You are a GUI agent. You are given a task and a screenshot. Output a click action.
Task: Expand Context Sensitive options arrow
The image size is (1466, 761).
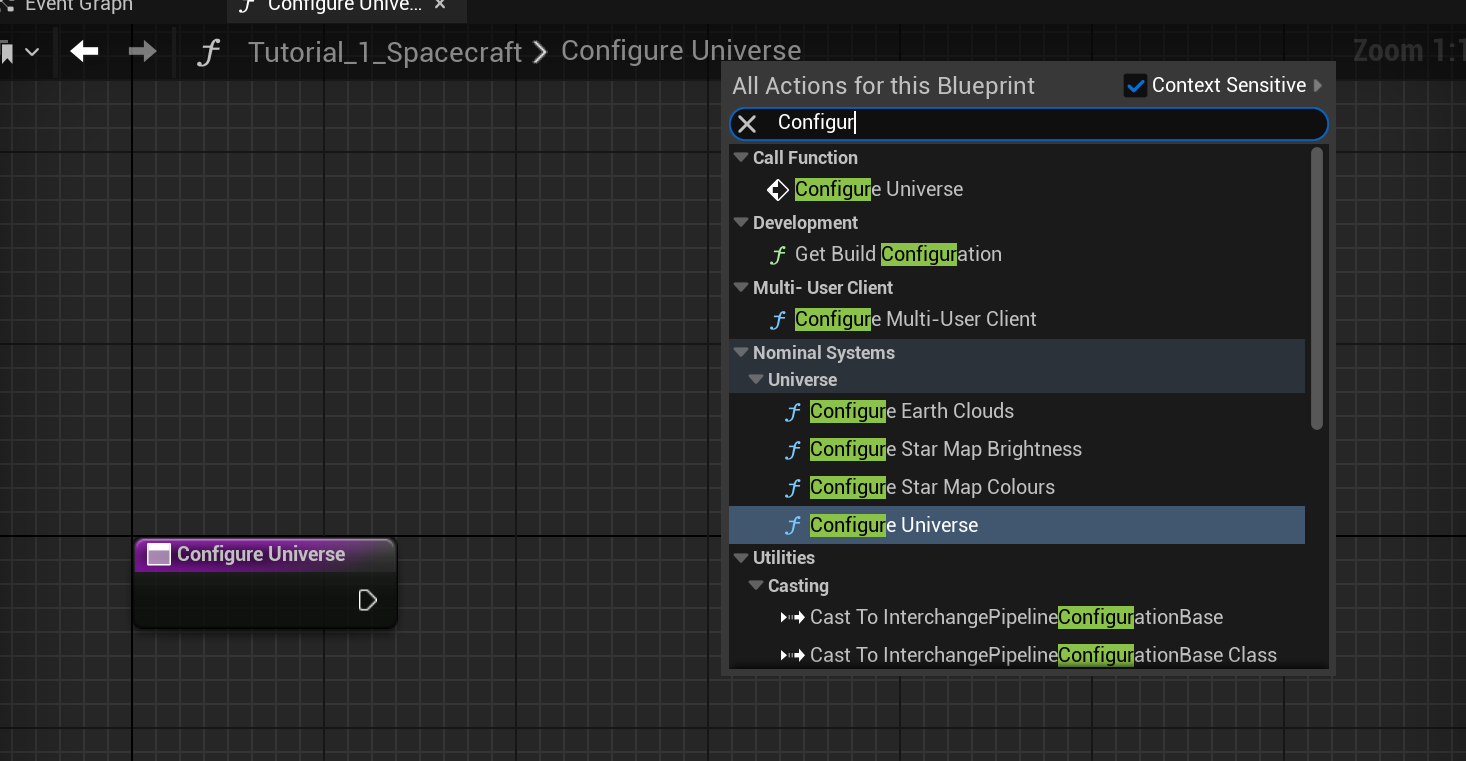[x=1318, y=86]
